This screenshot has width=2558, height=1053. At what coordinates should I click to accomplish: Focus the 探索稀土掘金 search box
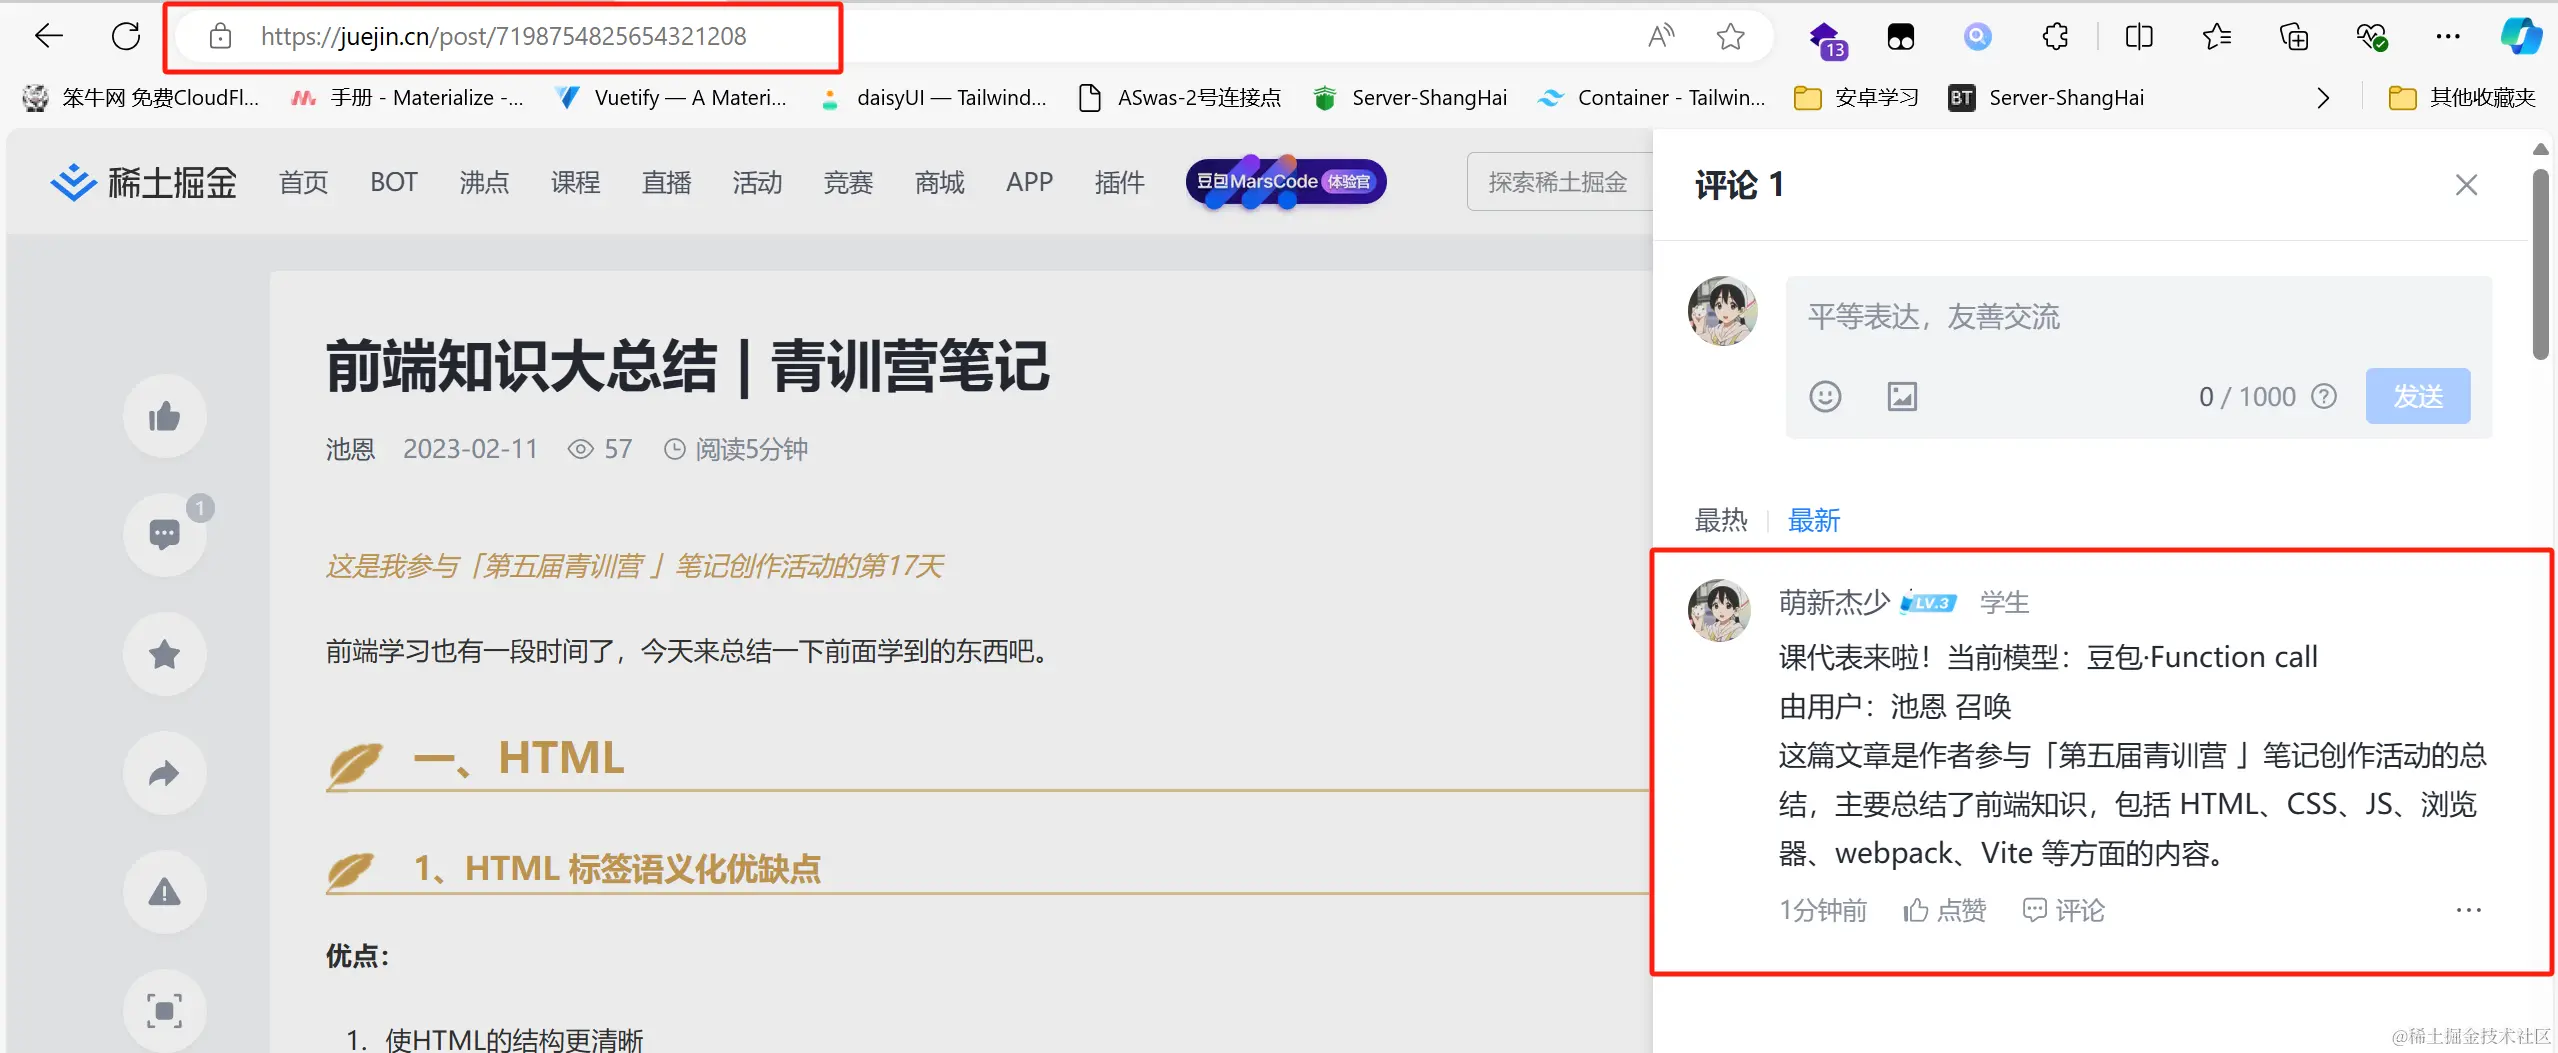(1560, 182)
